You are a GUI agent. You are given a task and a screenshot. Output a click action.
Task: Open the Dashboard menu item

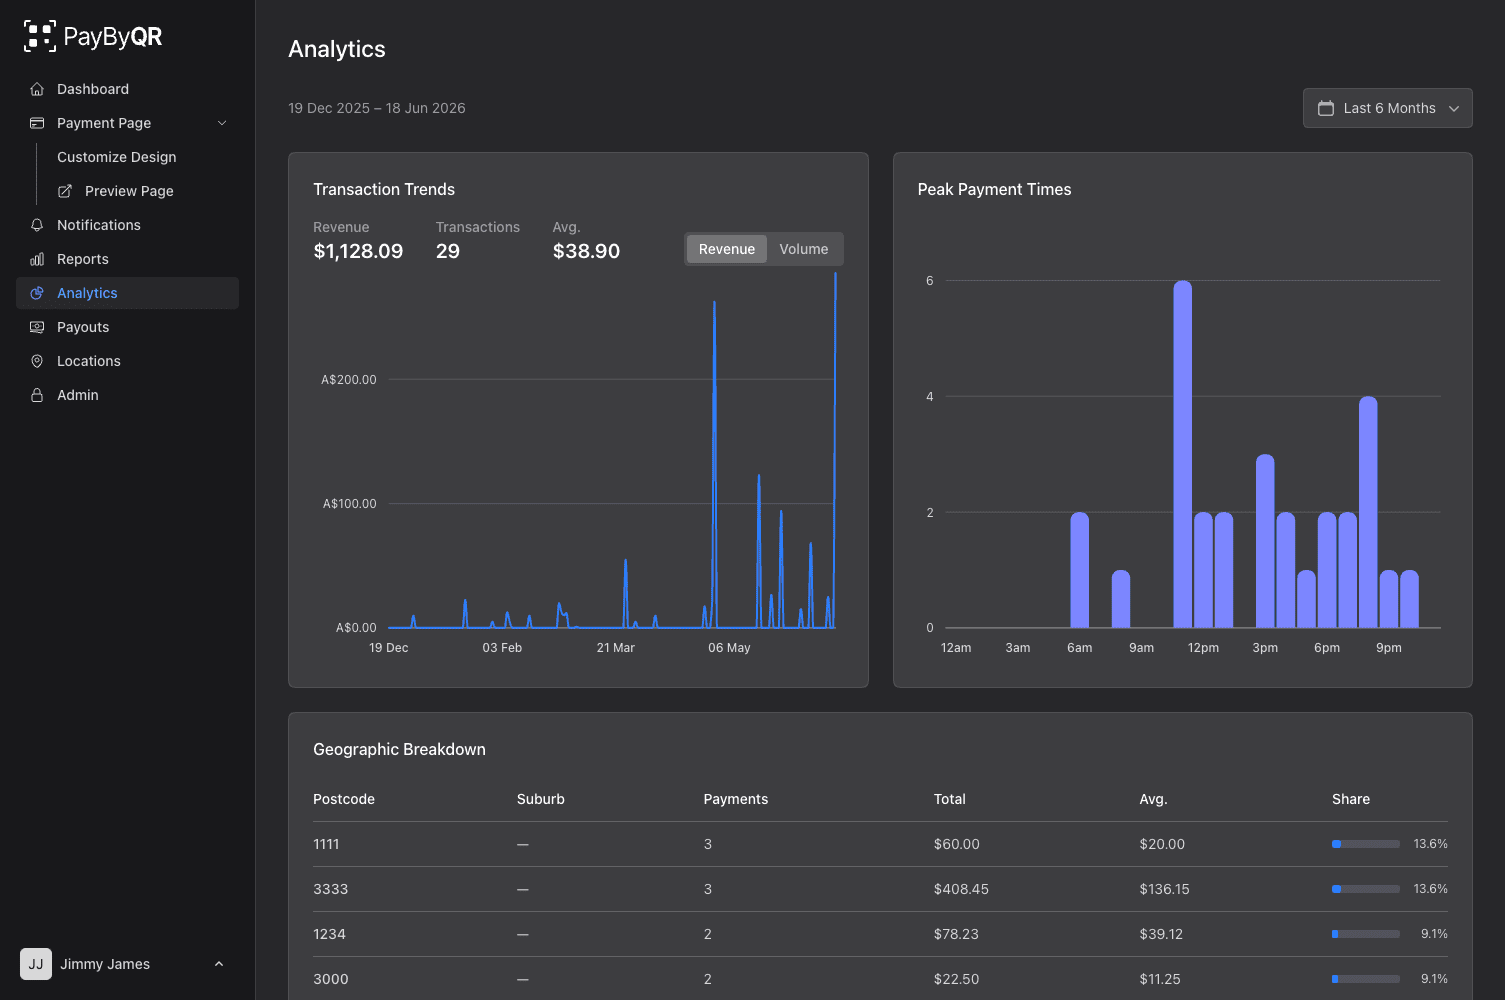(x=127, y=89)
